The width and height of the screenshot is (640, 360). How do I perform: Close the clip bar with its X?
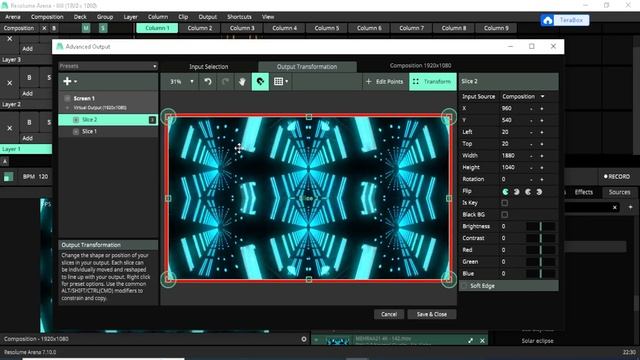[482, 340]
